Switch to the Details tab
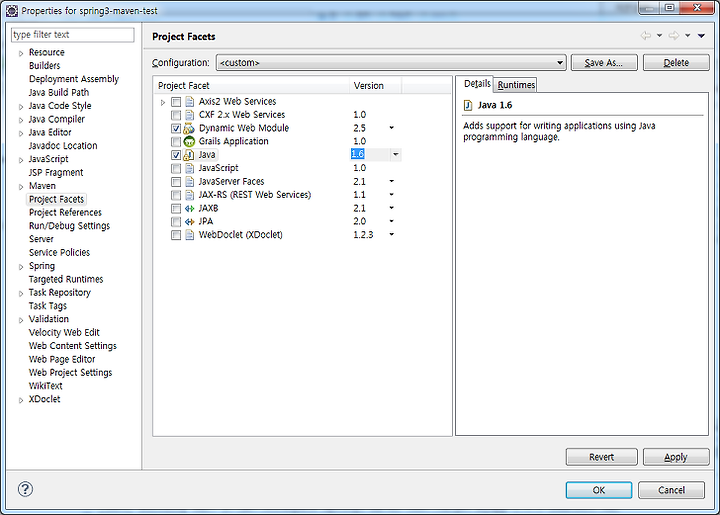This screenshot has width=720, height=515. [x=477, y=84]
